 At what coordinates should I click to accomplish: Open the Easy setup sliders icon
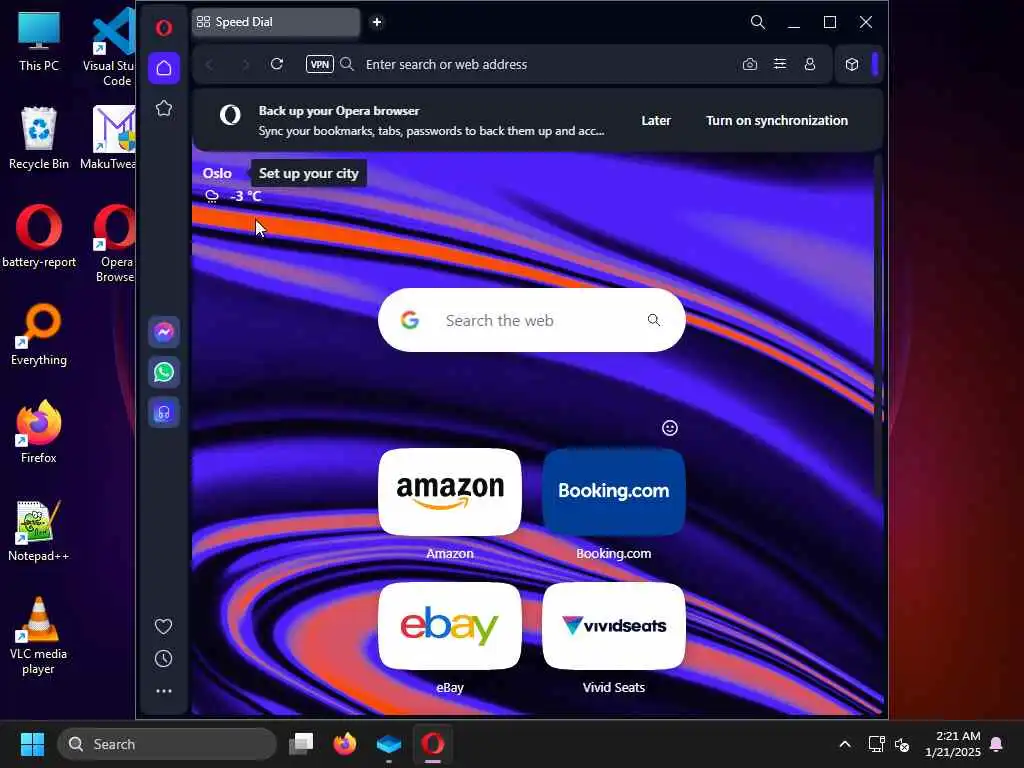coord(780,64)
